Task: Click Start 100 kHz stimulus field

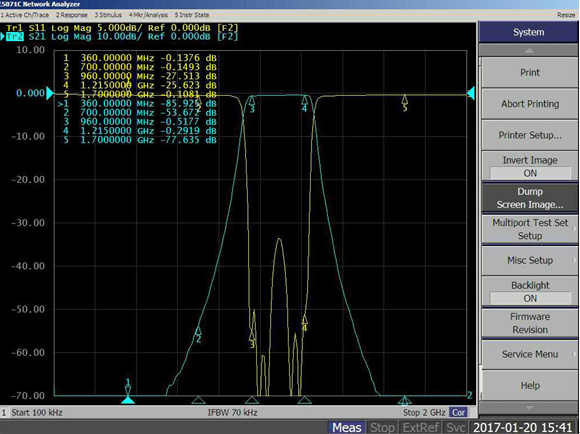Action: [x=37, y=413]
